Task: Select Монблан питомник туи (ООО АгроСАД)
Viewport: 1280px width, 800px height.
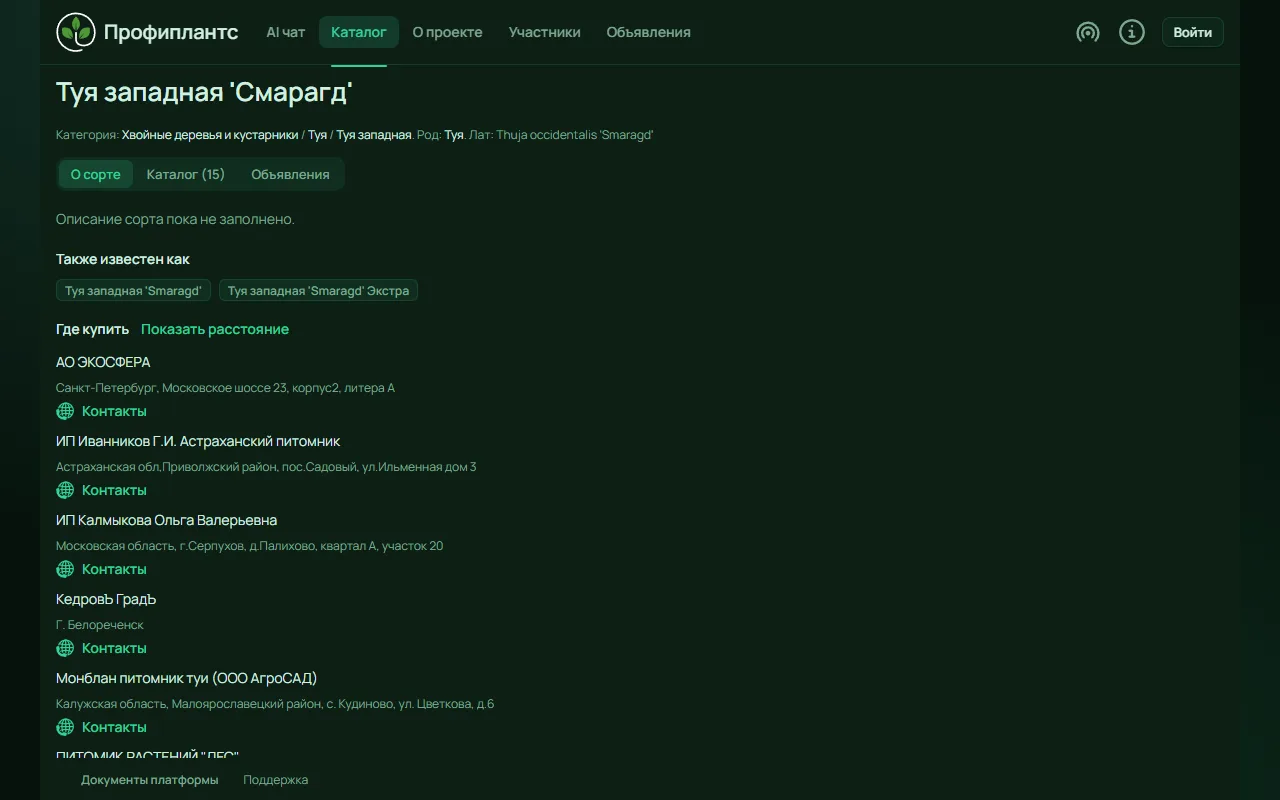Action: point(186,678)
